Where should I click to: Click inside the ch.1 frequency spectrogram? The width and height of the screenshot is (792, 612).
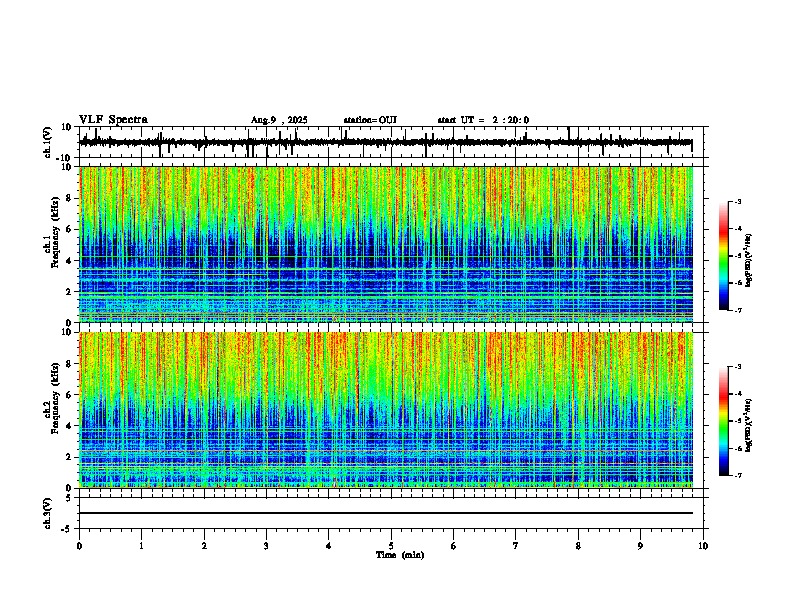point(386,244)
